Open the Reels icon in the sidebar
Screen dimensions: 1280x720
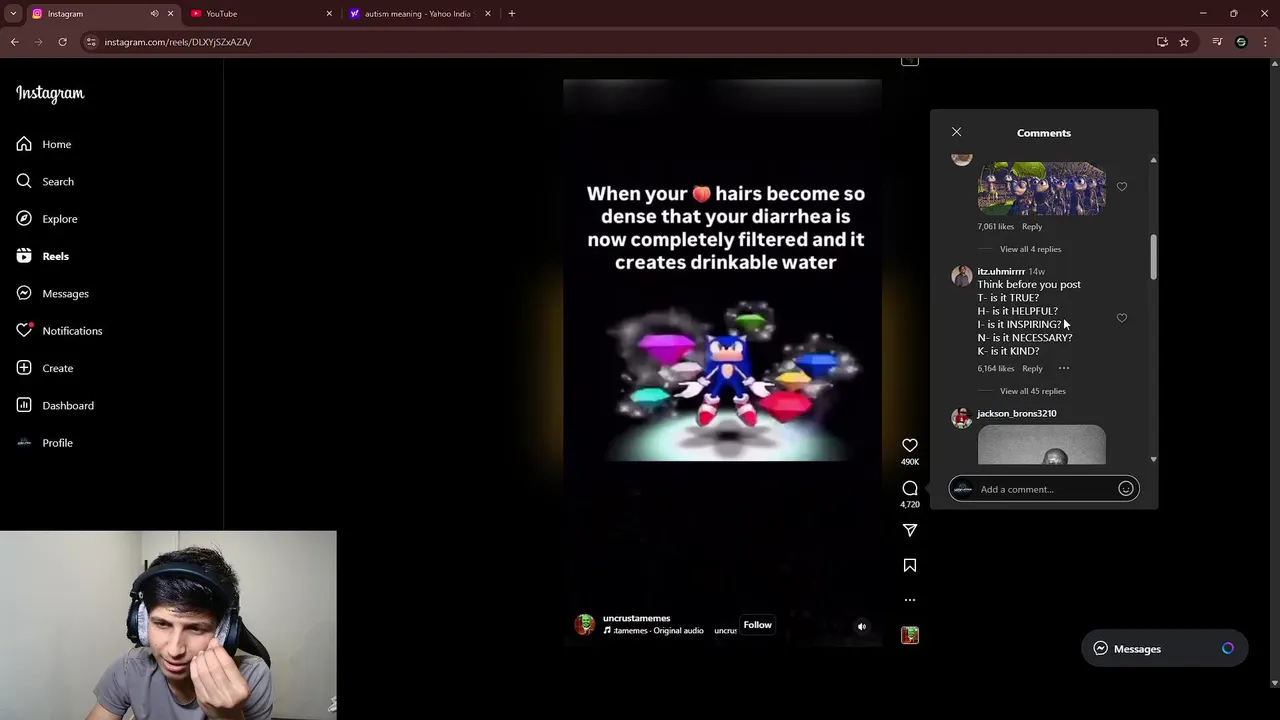tap(24, 256)
